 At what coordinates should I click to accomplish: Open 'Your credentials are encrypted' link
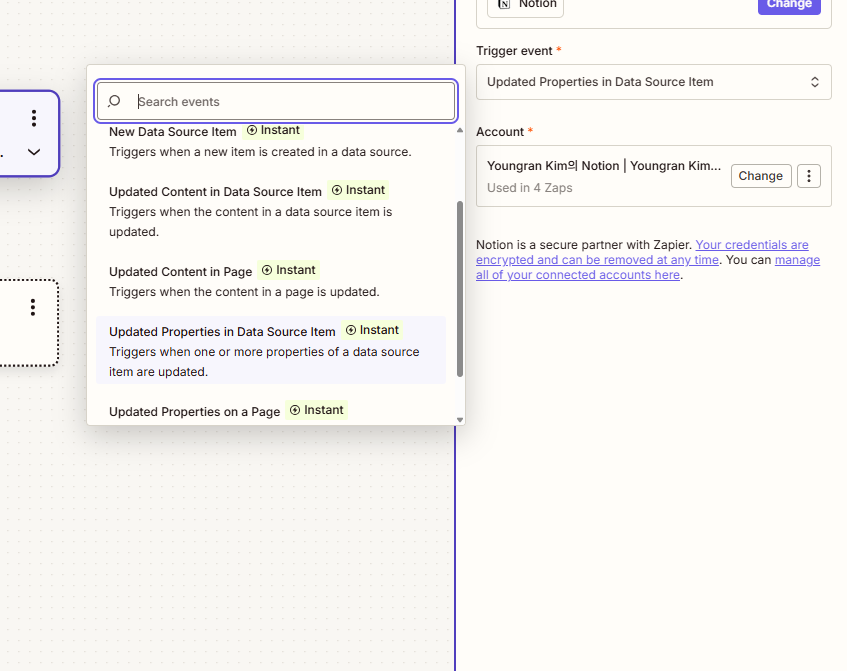pyautogui.click(x=642, y=252)
